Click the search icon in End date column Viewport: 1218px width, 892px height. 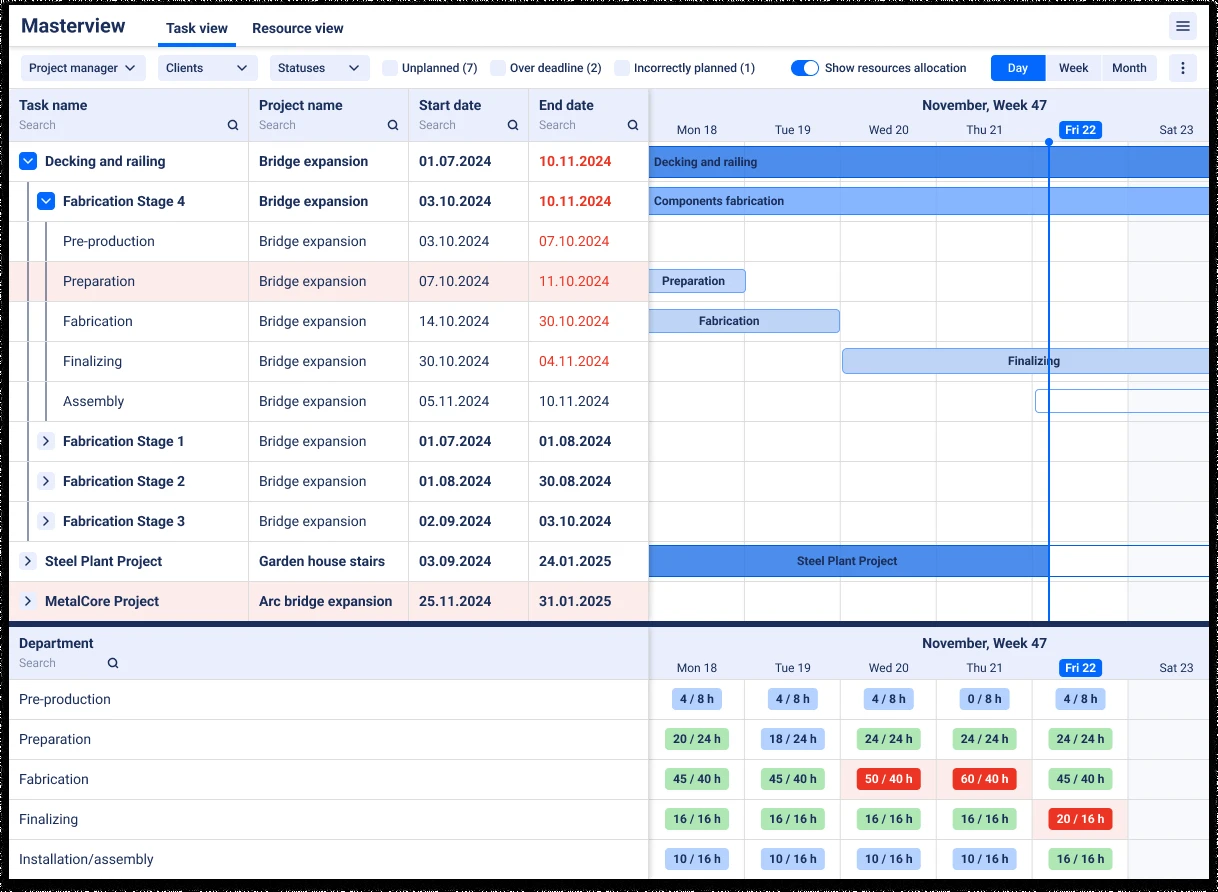point(633,125)
